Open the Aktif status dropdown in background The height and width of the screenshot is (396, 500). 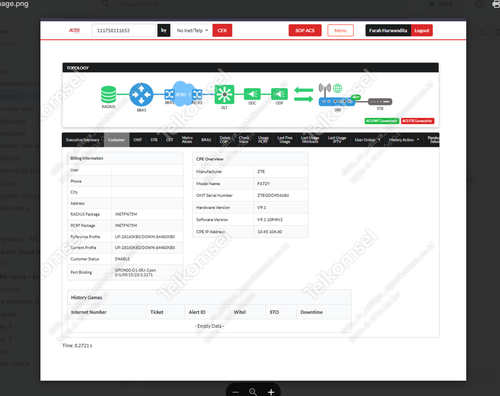point(445,4)
